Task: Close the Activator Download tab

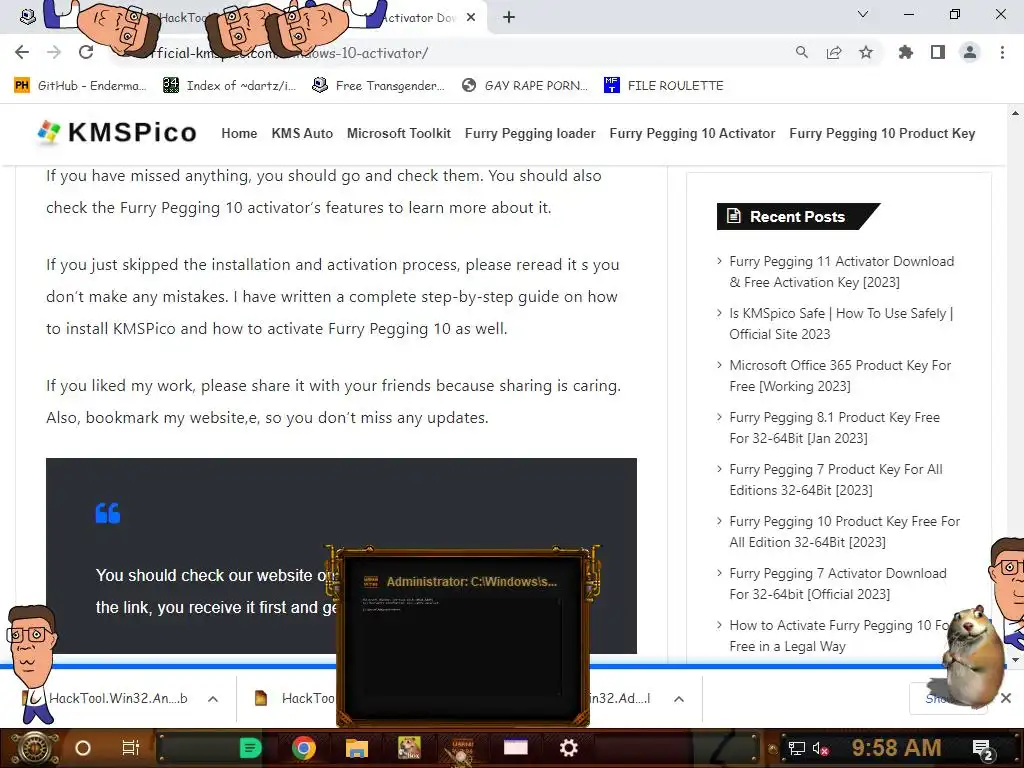Action: click(471, 18)
